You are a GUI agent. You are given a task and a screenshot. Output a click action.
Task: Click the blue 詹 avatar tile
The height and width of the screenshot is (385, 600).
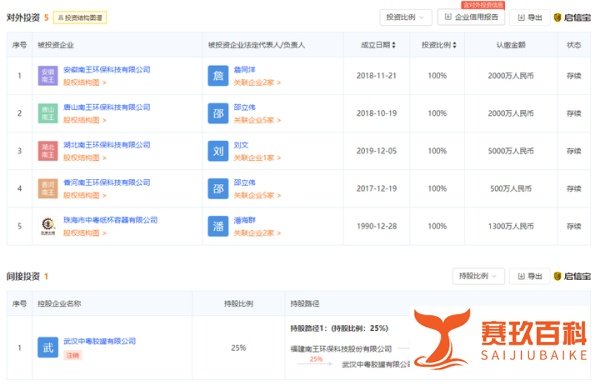tap(218, 75)
